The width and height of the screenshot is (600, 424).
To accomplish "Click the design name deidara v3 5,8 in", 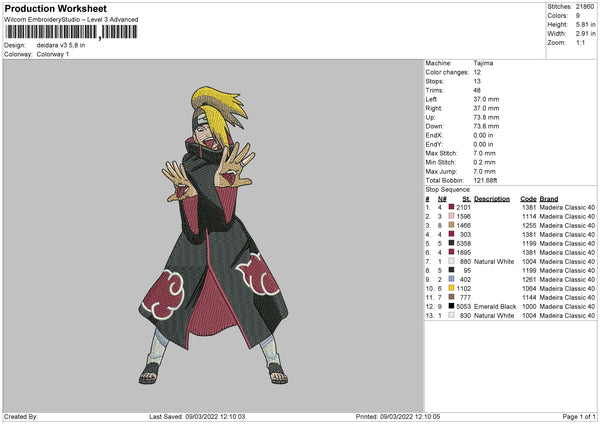I will click(62, 45).
